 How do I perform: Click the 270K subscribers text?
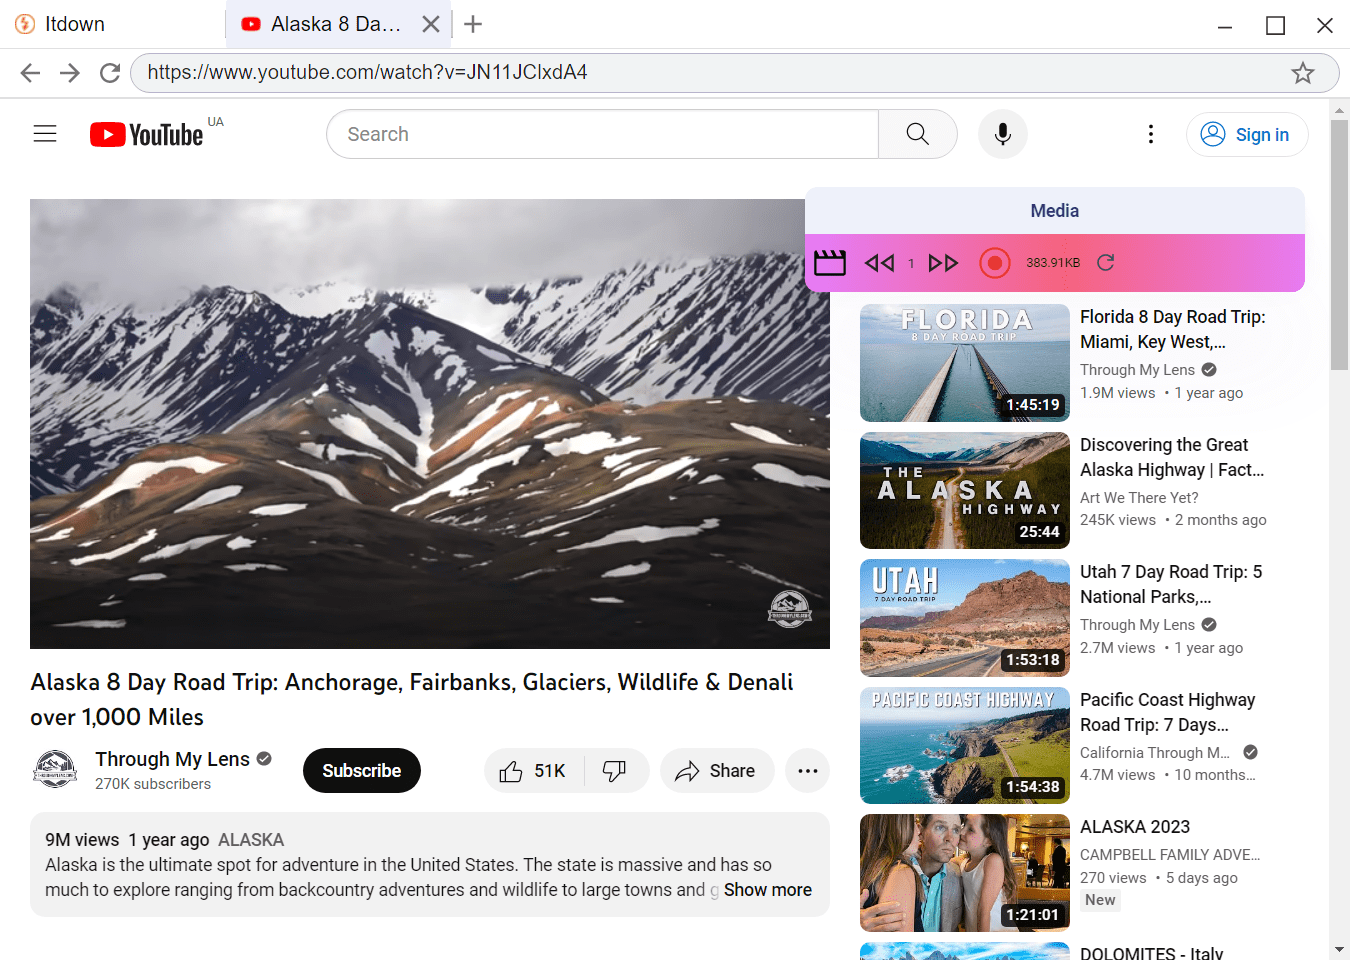(x=153, y=784)
